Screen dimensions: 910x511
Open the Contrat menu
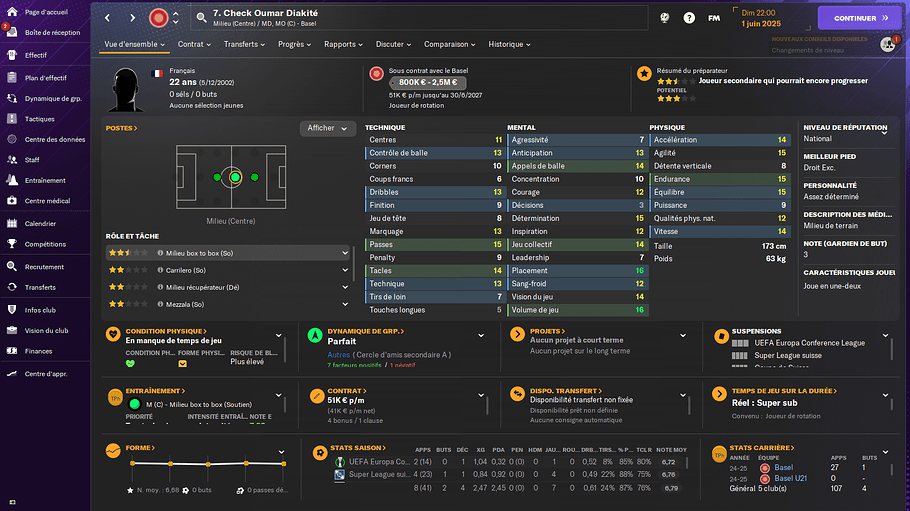194,44
